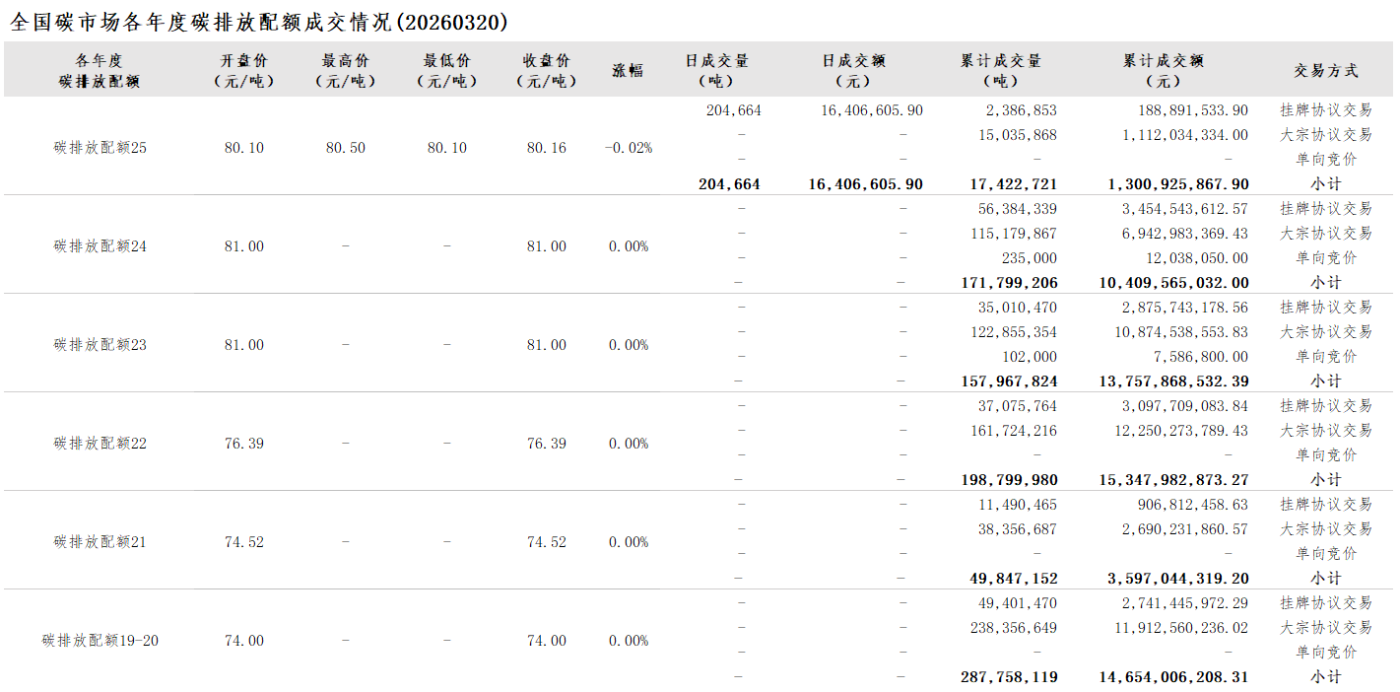Click the -0.02% change value

click(x=628, y=148)
